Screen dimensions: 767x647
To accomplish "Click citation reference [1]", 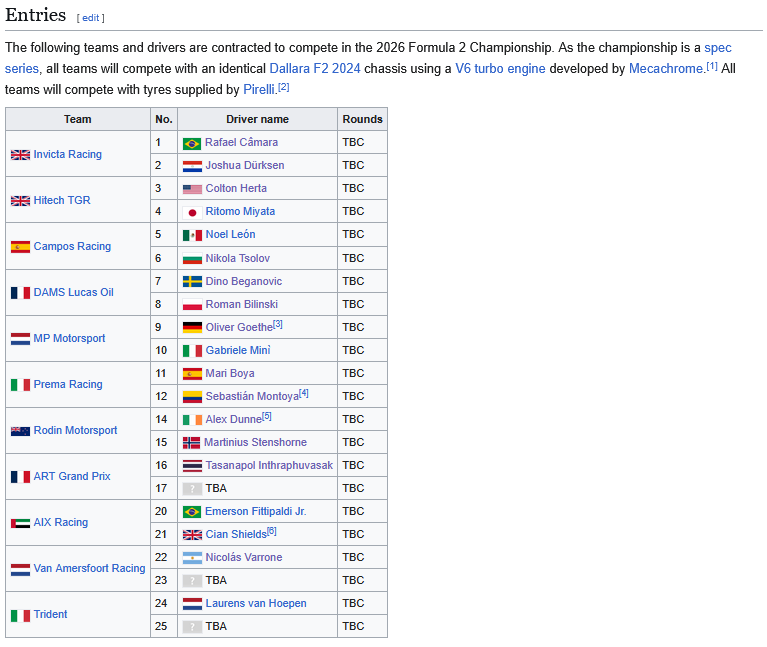I will (712, 66).
